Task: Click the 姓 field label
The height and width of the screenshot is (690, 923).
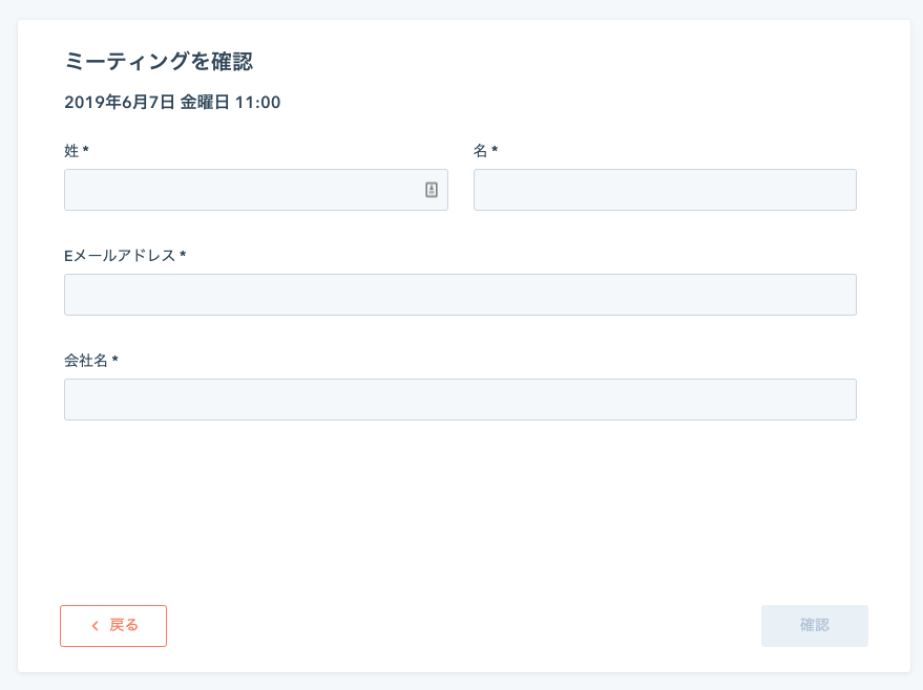Action: click(71, 150)
